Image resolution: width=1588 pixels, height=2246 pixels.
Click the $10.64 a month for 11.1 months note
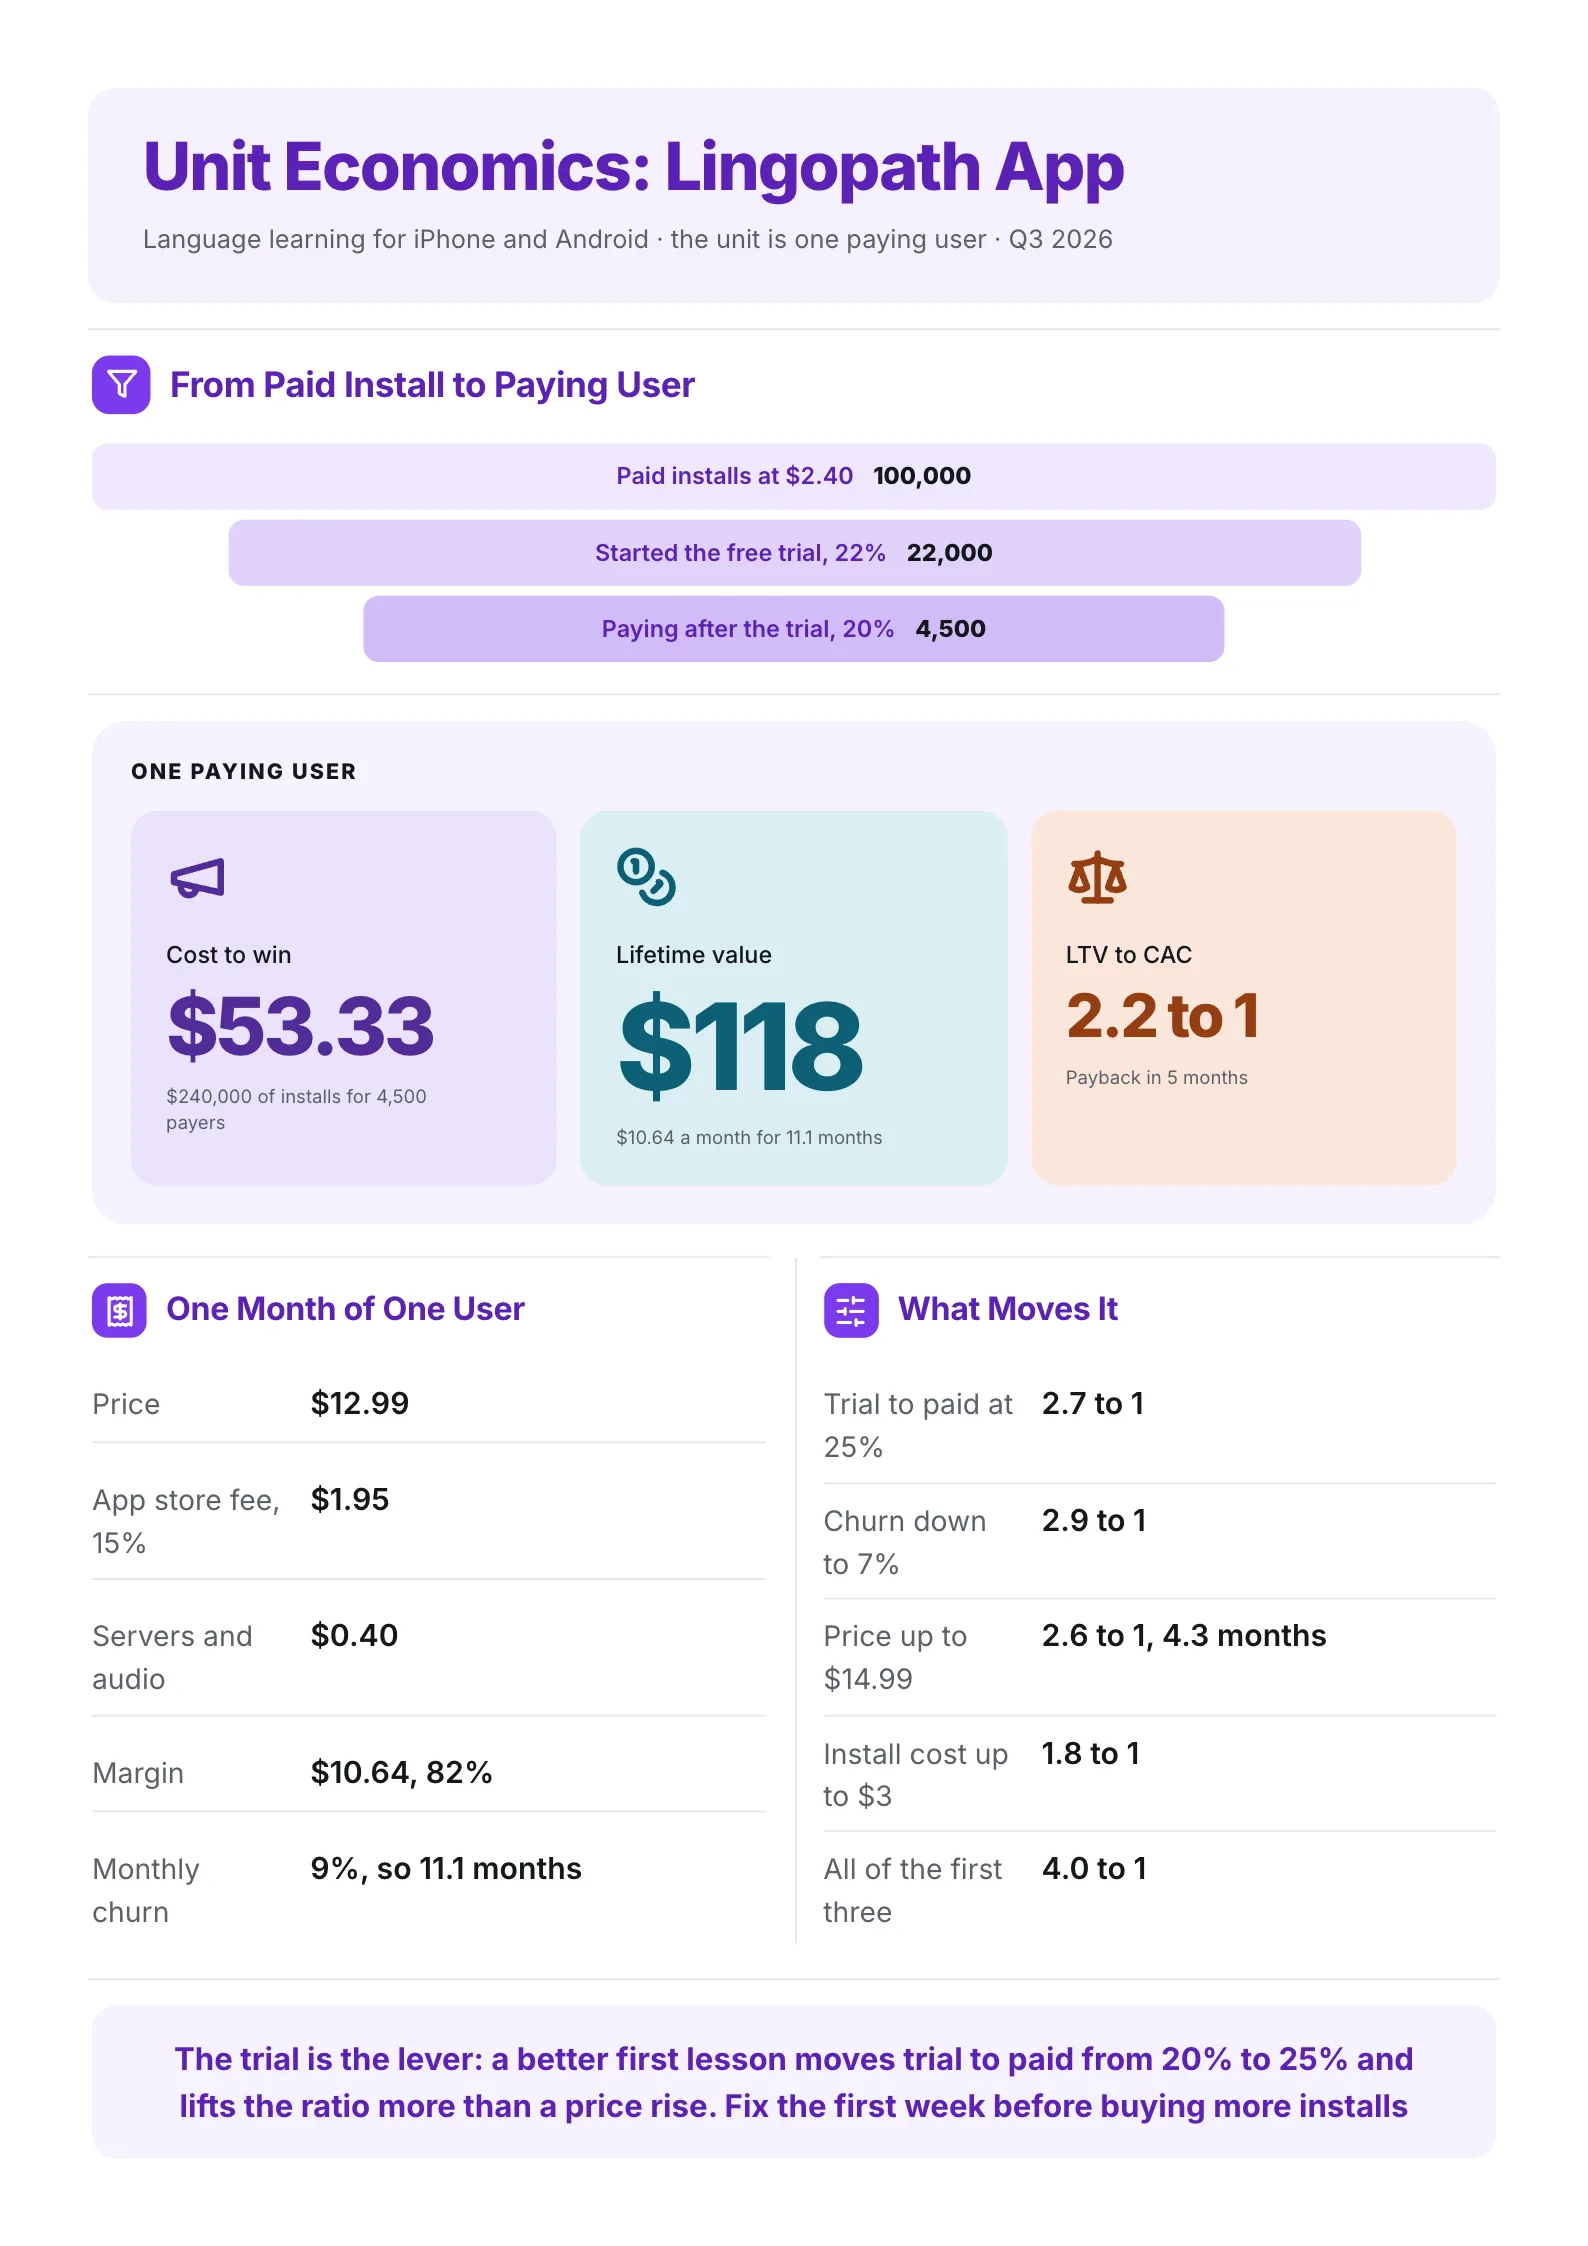[x=749, y=1138]
